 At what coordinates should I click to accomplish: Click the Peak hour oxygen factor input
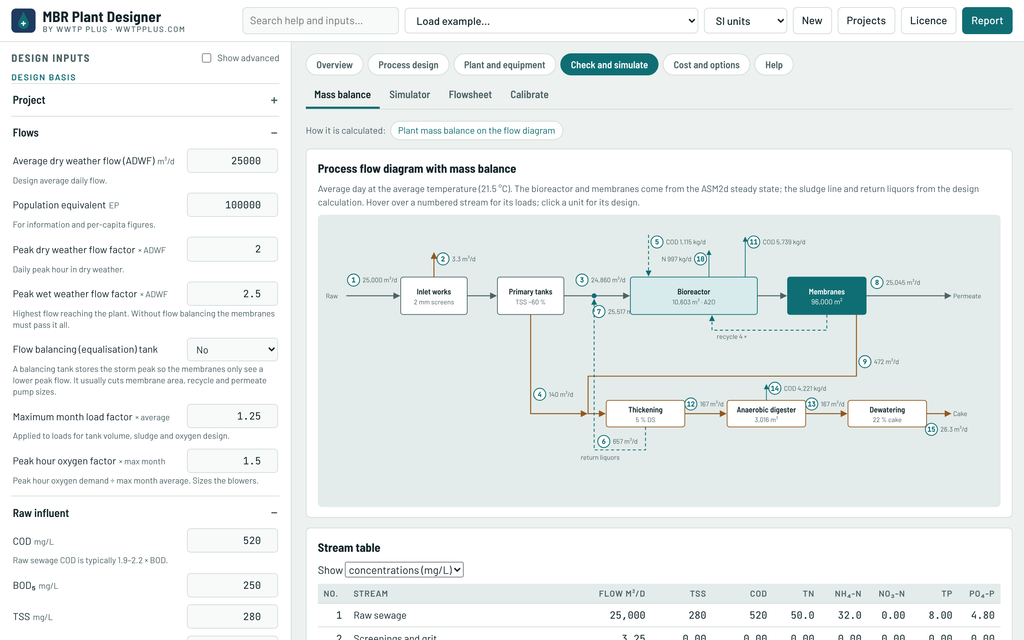(232, 461)
